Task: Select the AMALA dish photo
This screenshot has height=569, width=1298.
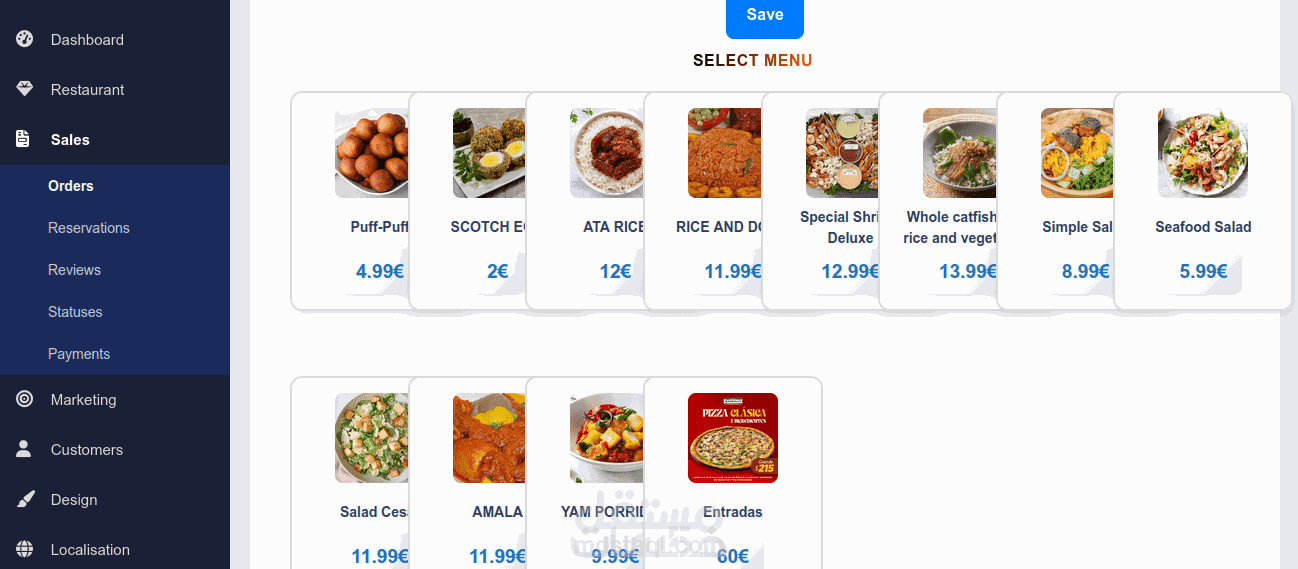Action: pyautogui.click(x=489, y=438)
